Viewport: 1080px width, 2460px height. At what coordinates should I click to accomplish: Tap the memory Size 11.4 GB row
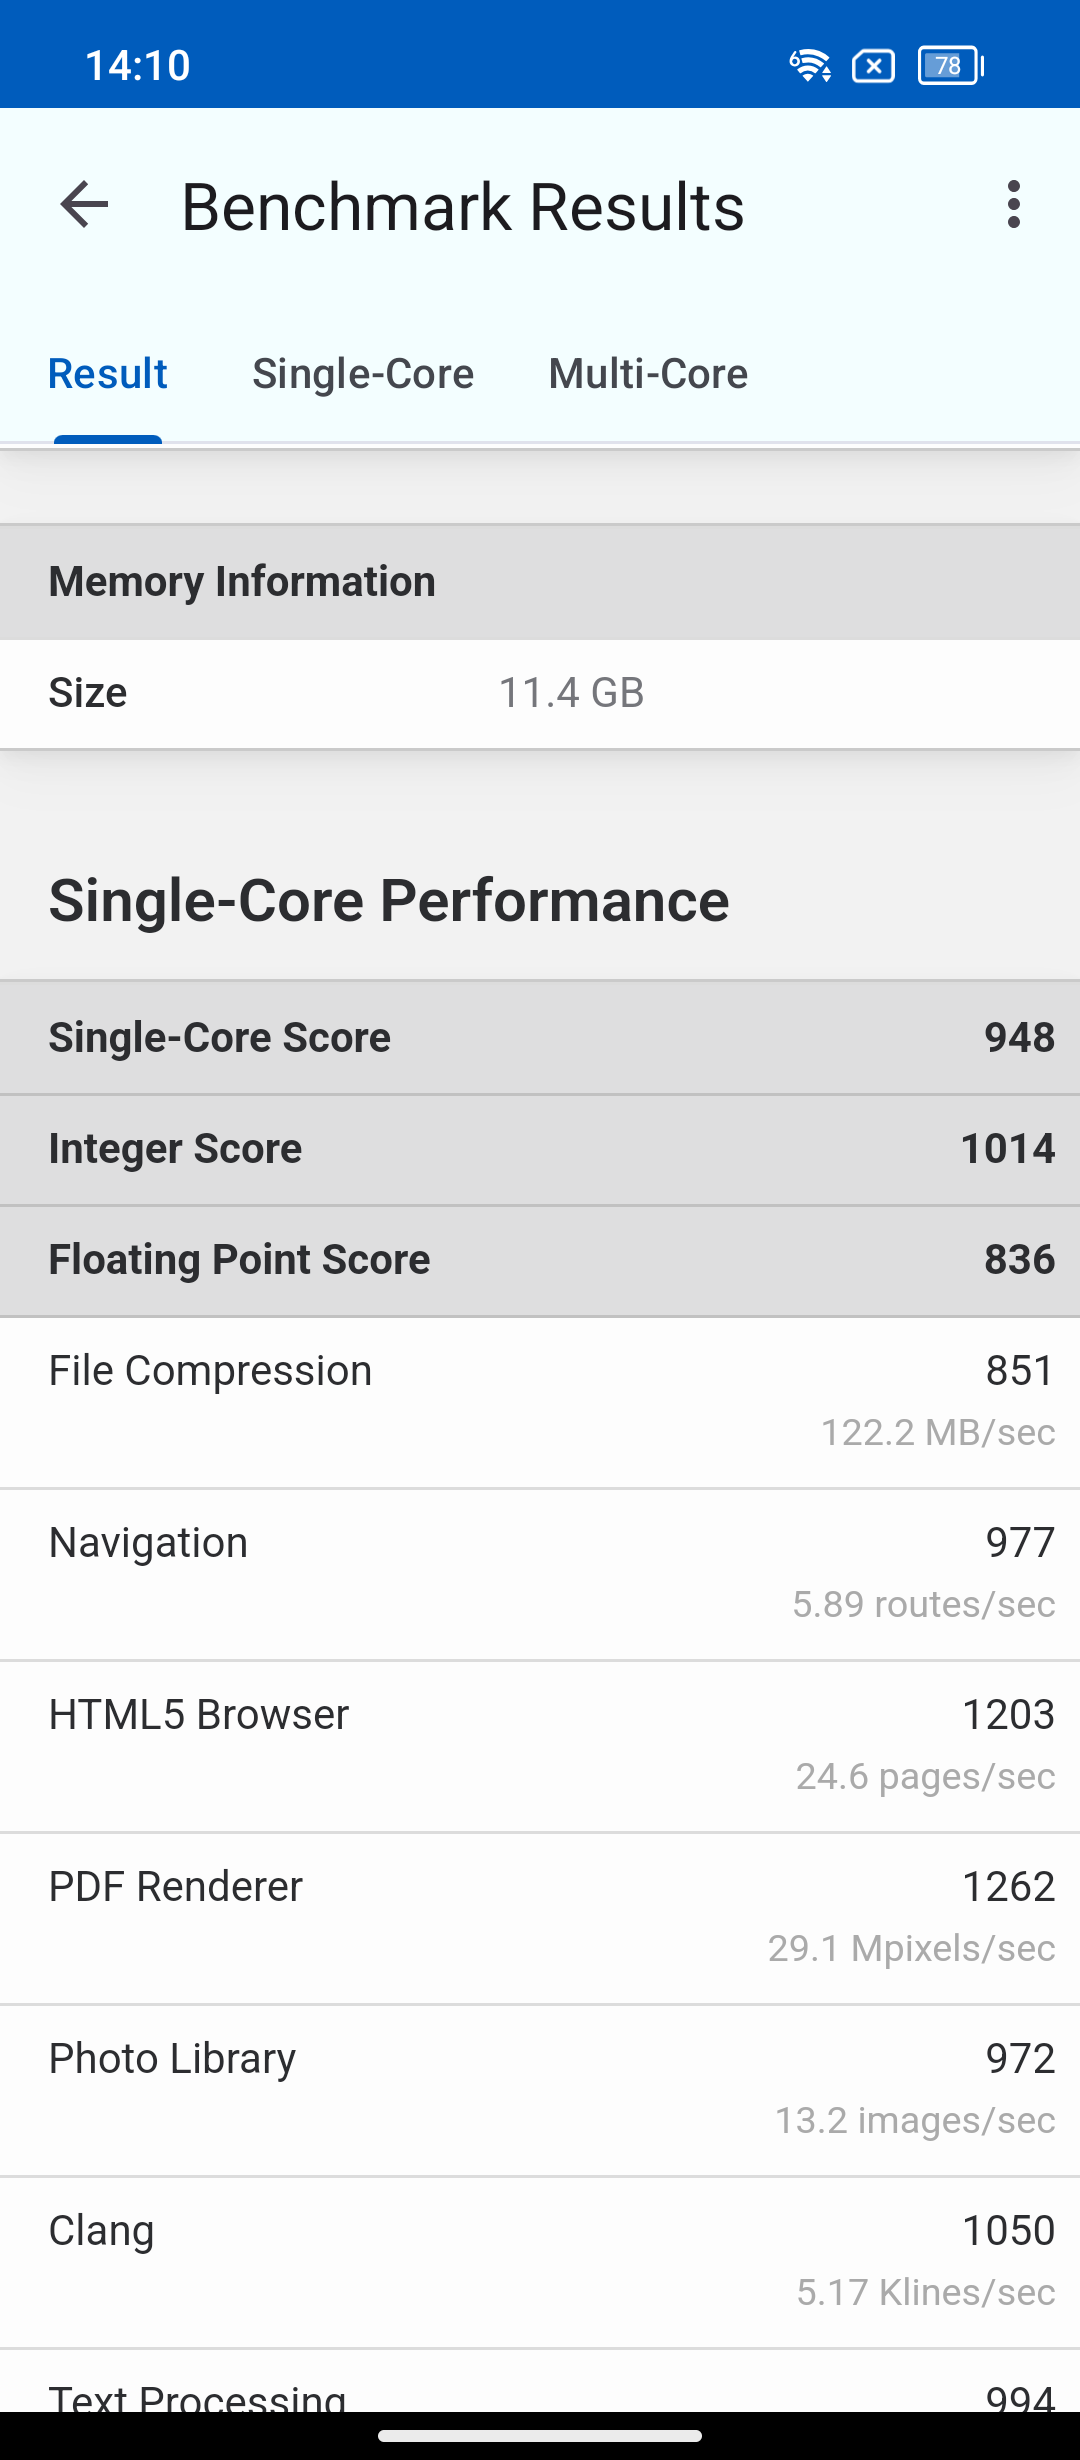pyautogui.click(x=540, y=693)
